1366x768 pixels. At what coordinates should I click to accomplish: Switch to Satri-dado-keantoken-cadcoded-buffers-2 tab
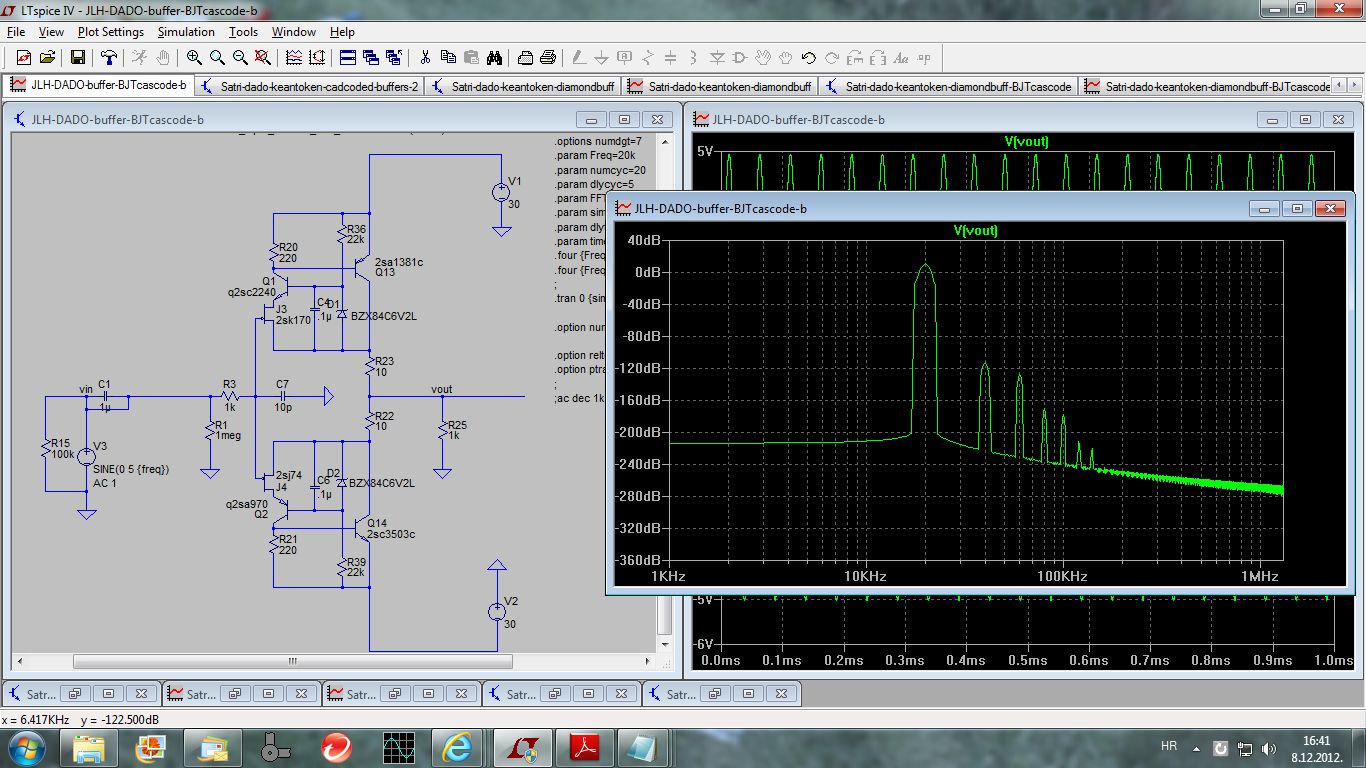[x=310, y=86]
